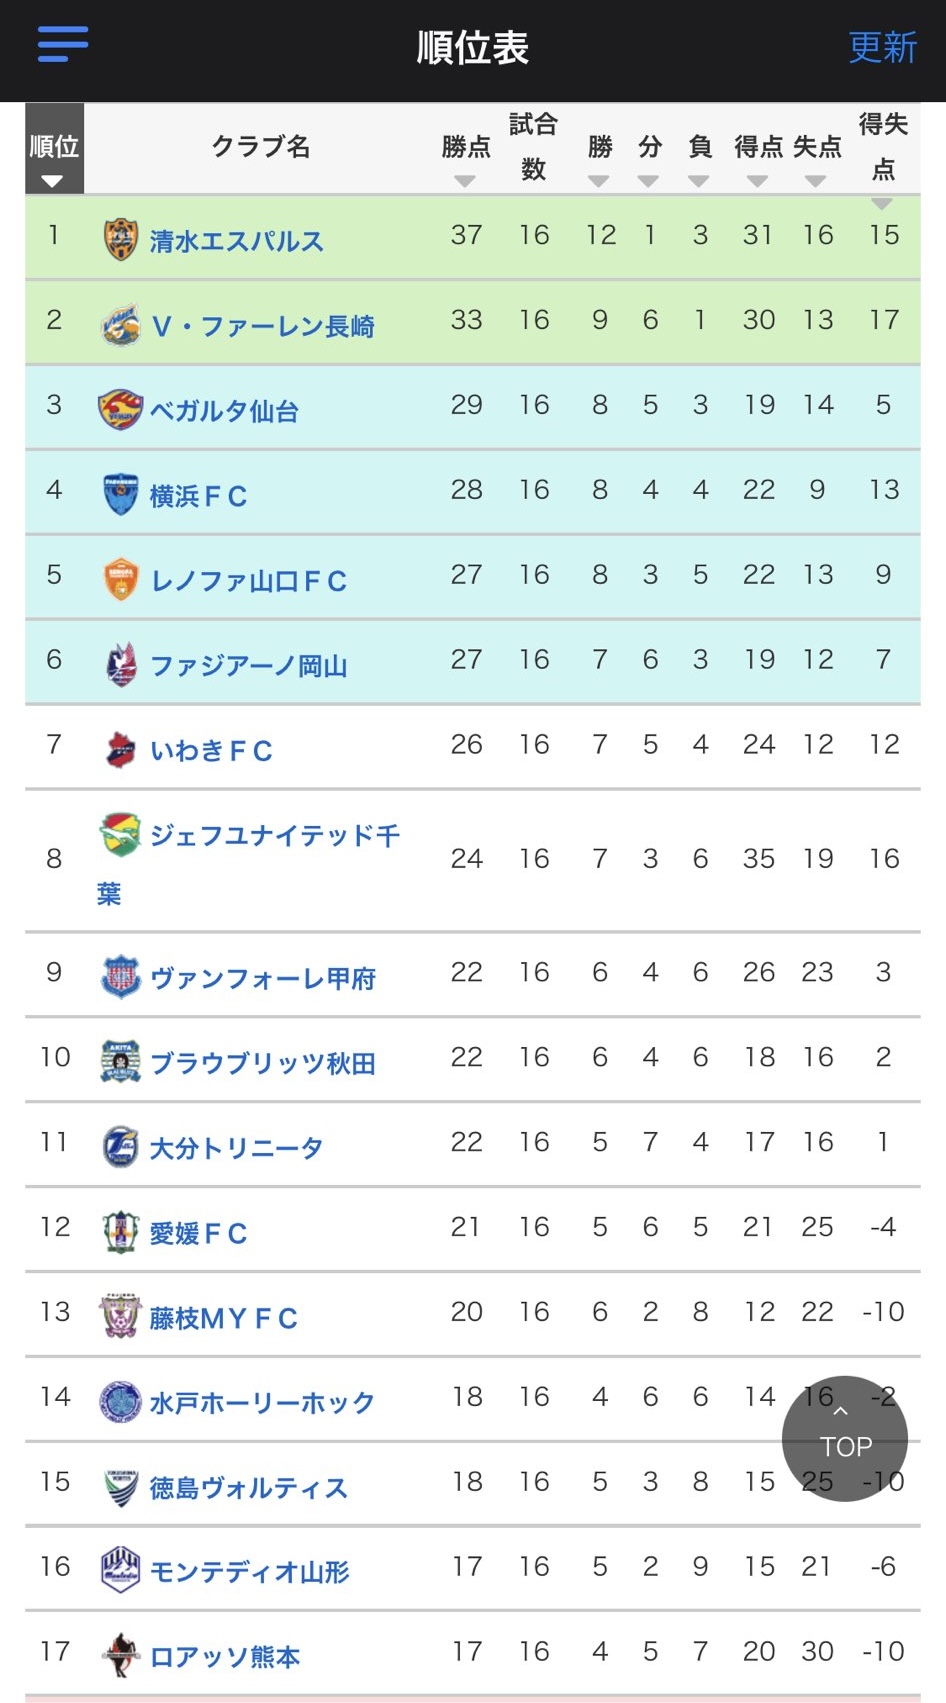Sort table by 試合数 column

pos(533,146)
